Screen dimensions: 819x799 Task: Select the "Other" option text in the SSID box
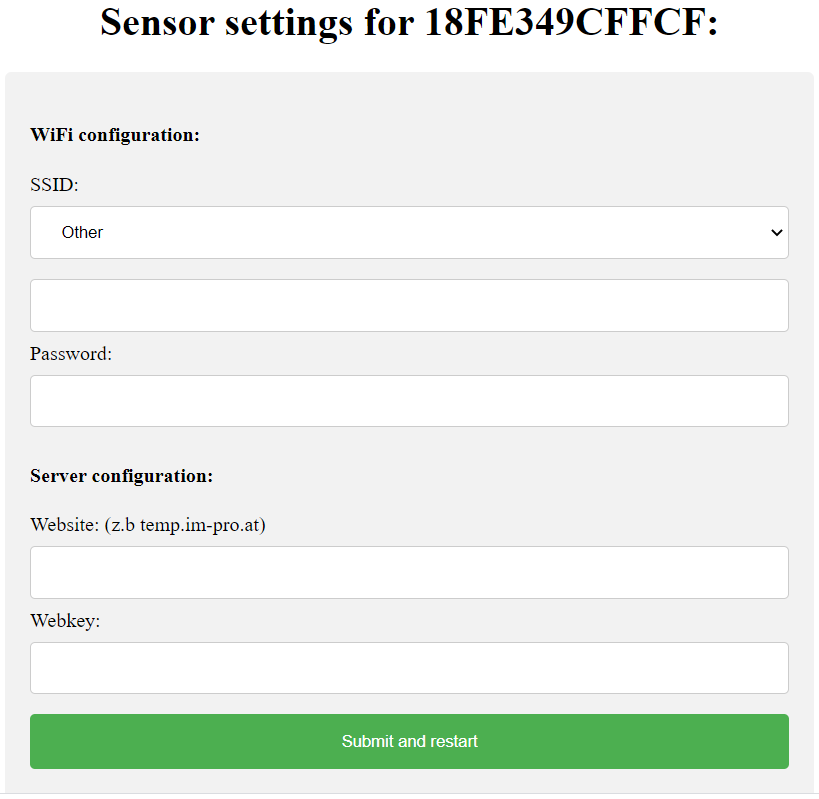(x=83, y=232)
